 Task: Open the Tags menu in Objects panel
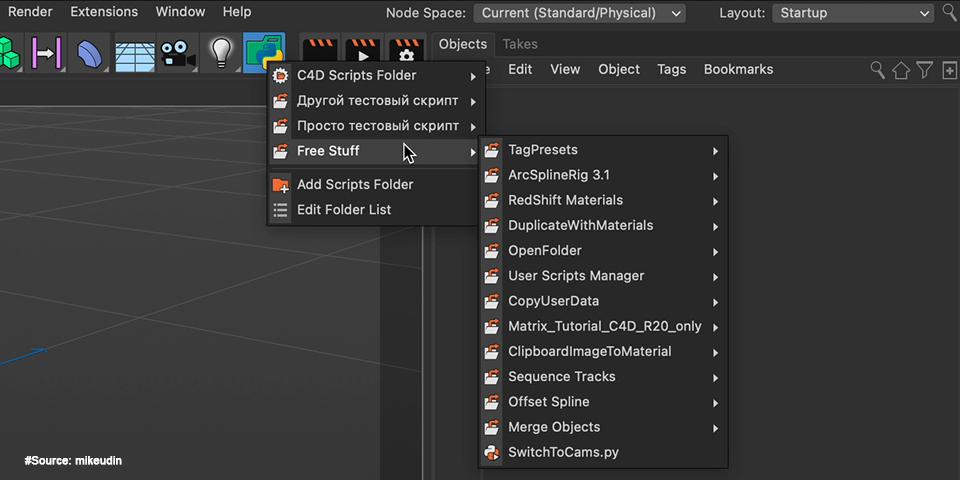[672, 69]
